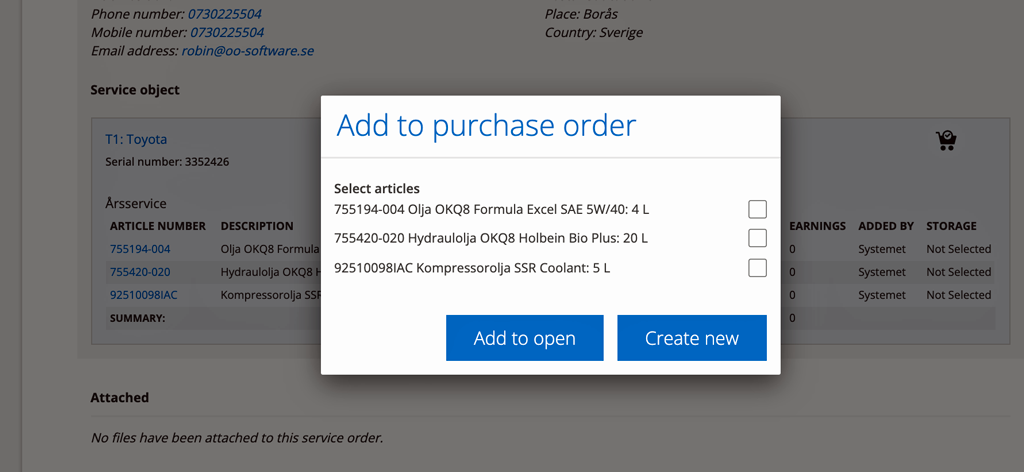
Task: Click the Add to open button
Action: 524,338
